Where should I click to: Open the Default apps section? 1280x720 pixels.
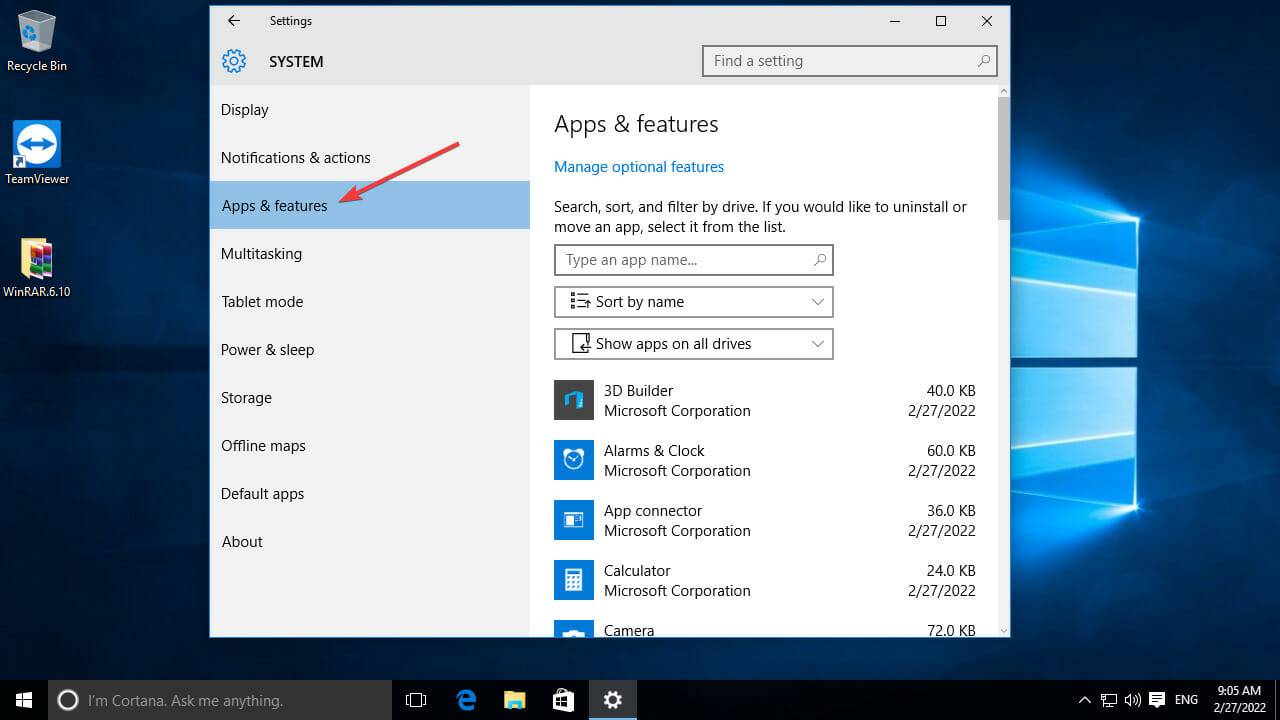pyautogui.click(x=262, y=493)
